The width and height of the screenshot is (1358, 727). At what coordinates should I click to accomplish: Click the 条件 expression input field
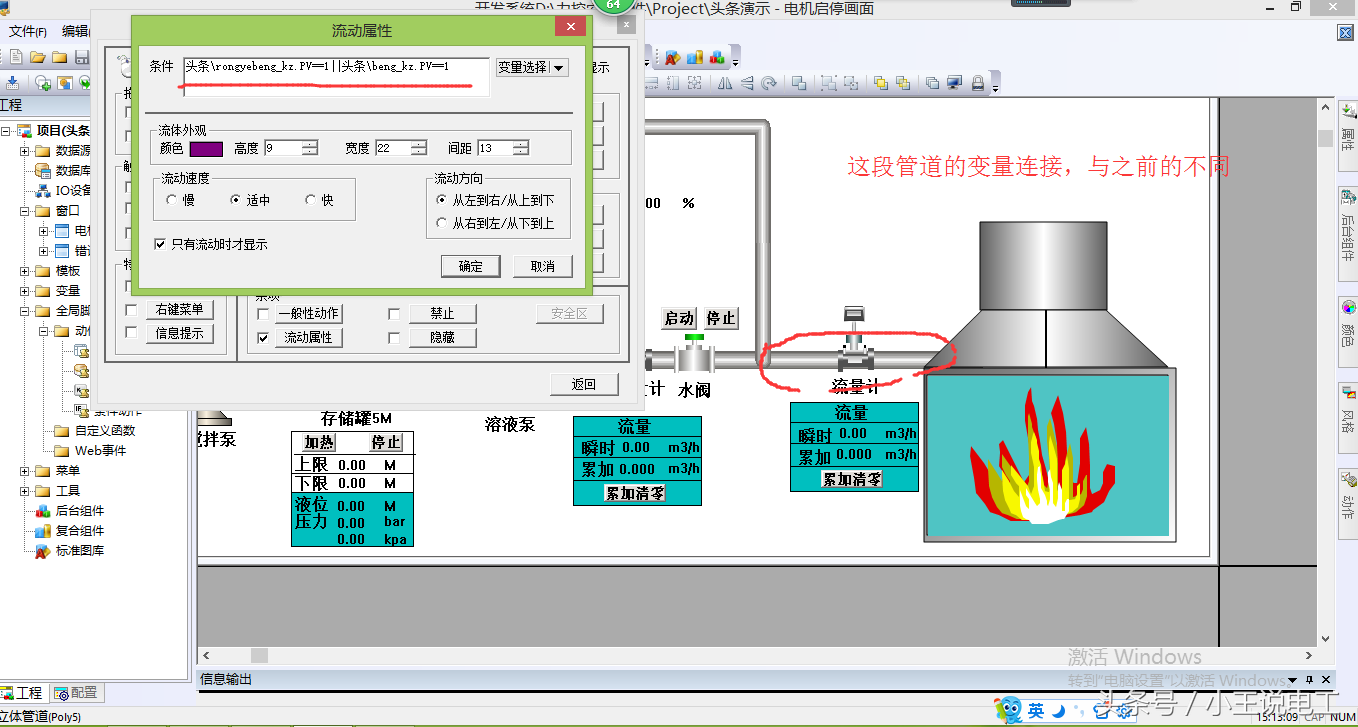tap(336, 77)
